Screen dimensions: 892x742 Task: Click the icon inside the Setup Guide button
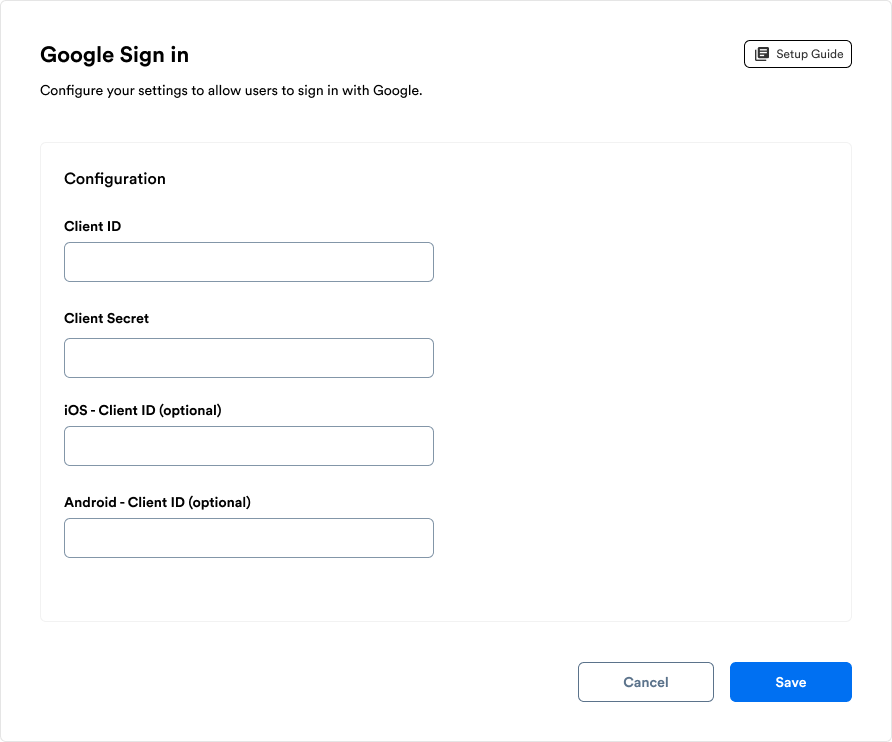tap(763, 53)
